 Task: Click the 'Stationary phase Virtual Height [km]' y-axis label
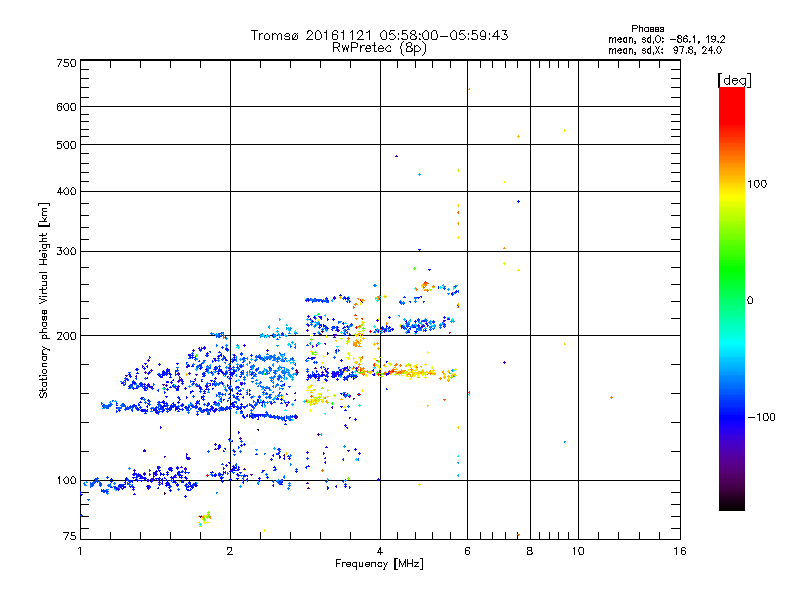pos(44,301)
